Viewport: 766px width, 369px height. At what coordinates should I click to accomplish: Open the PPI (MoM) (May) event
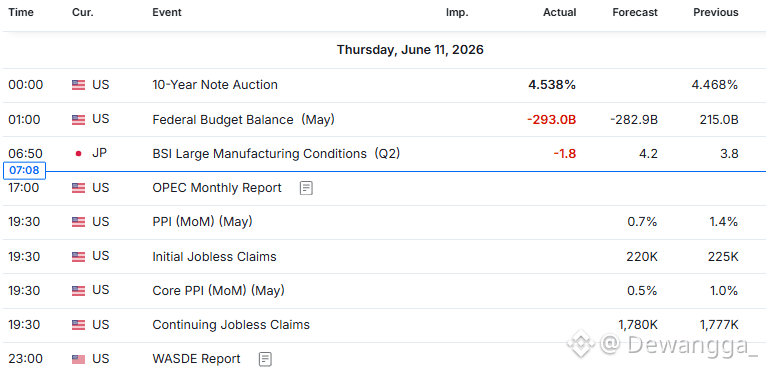[x=202, y=222]
